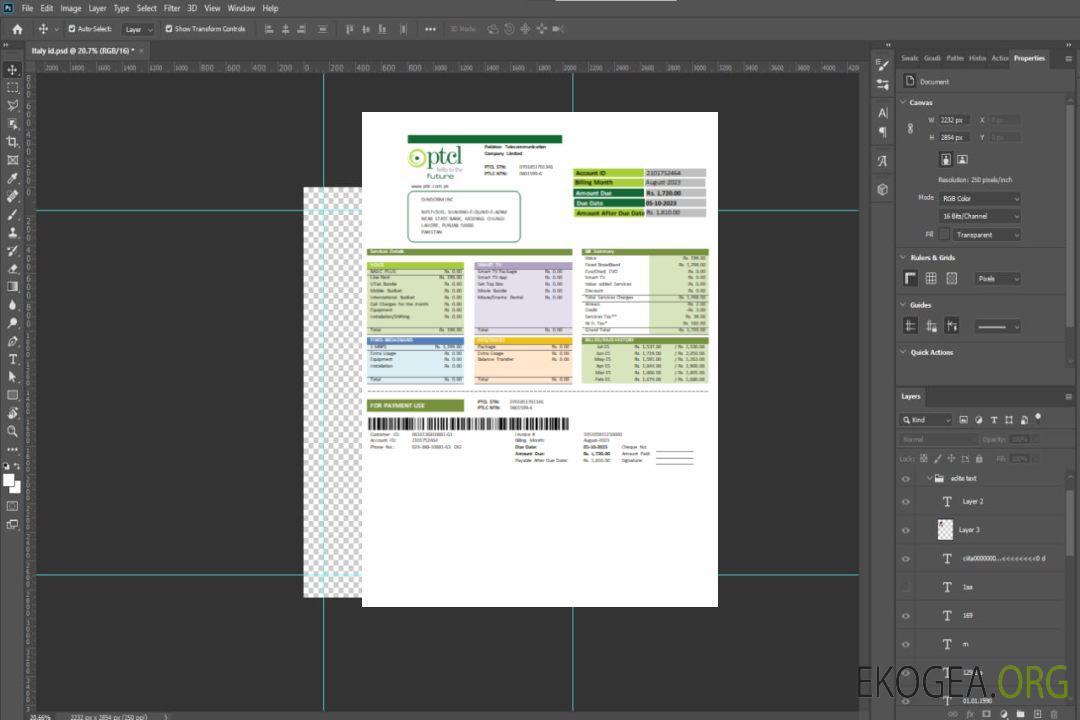
Task: Select the Layer 2 text layer
Action: point(972,501)
